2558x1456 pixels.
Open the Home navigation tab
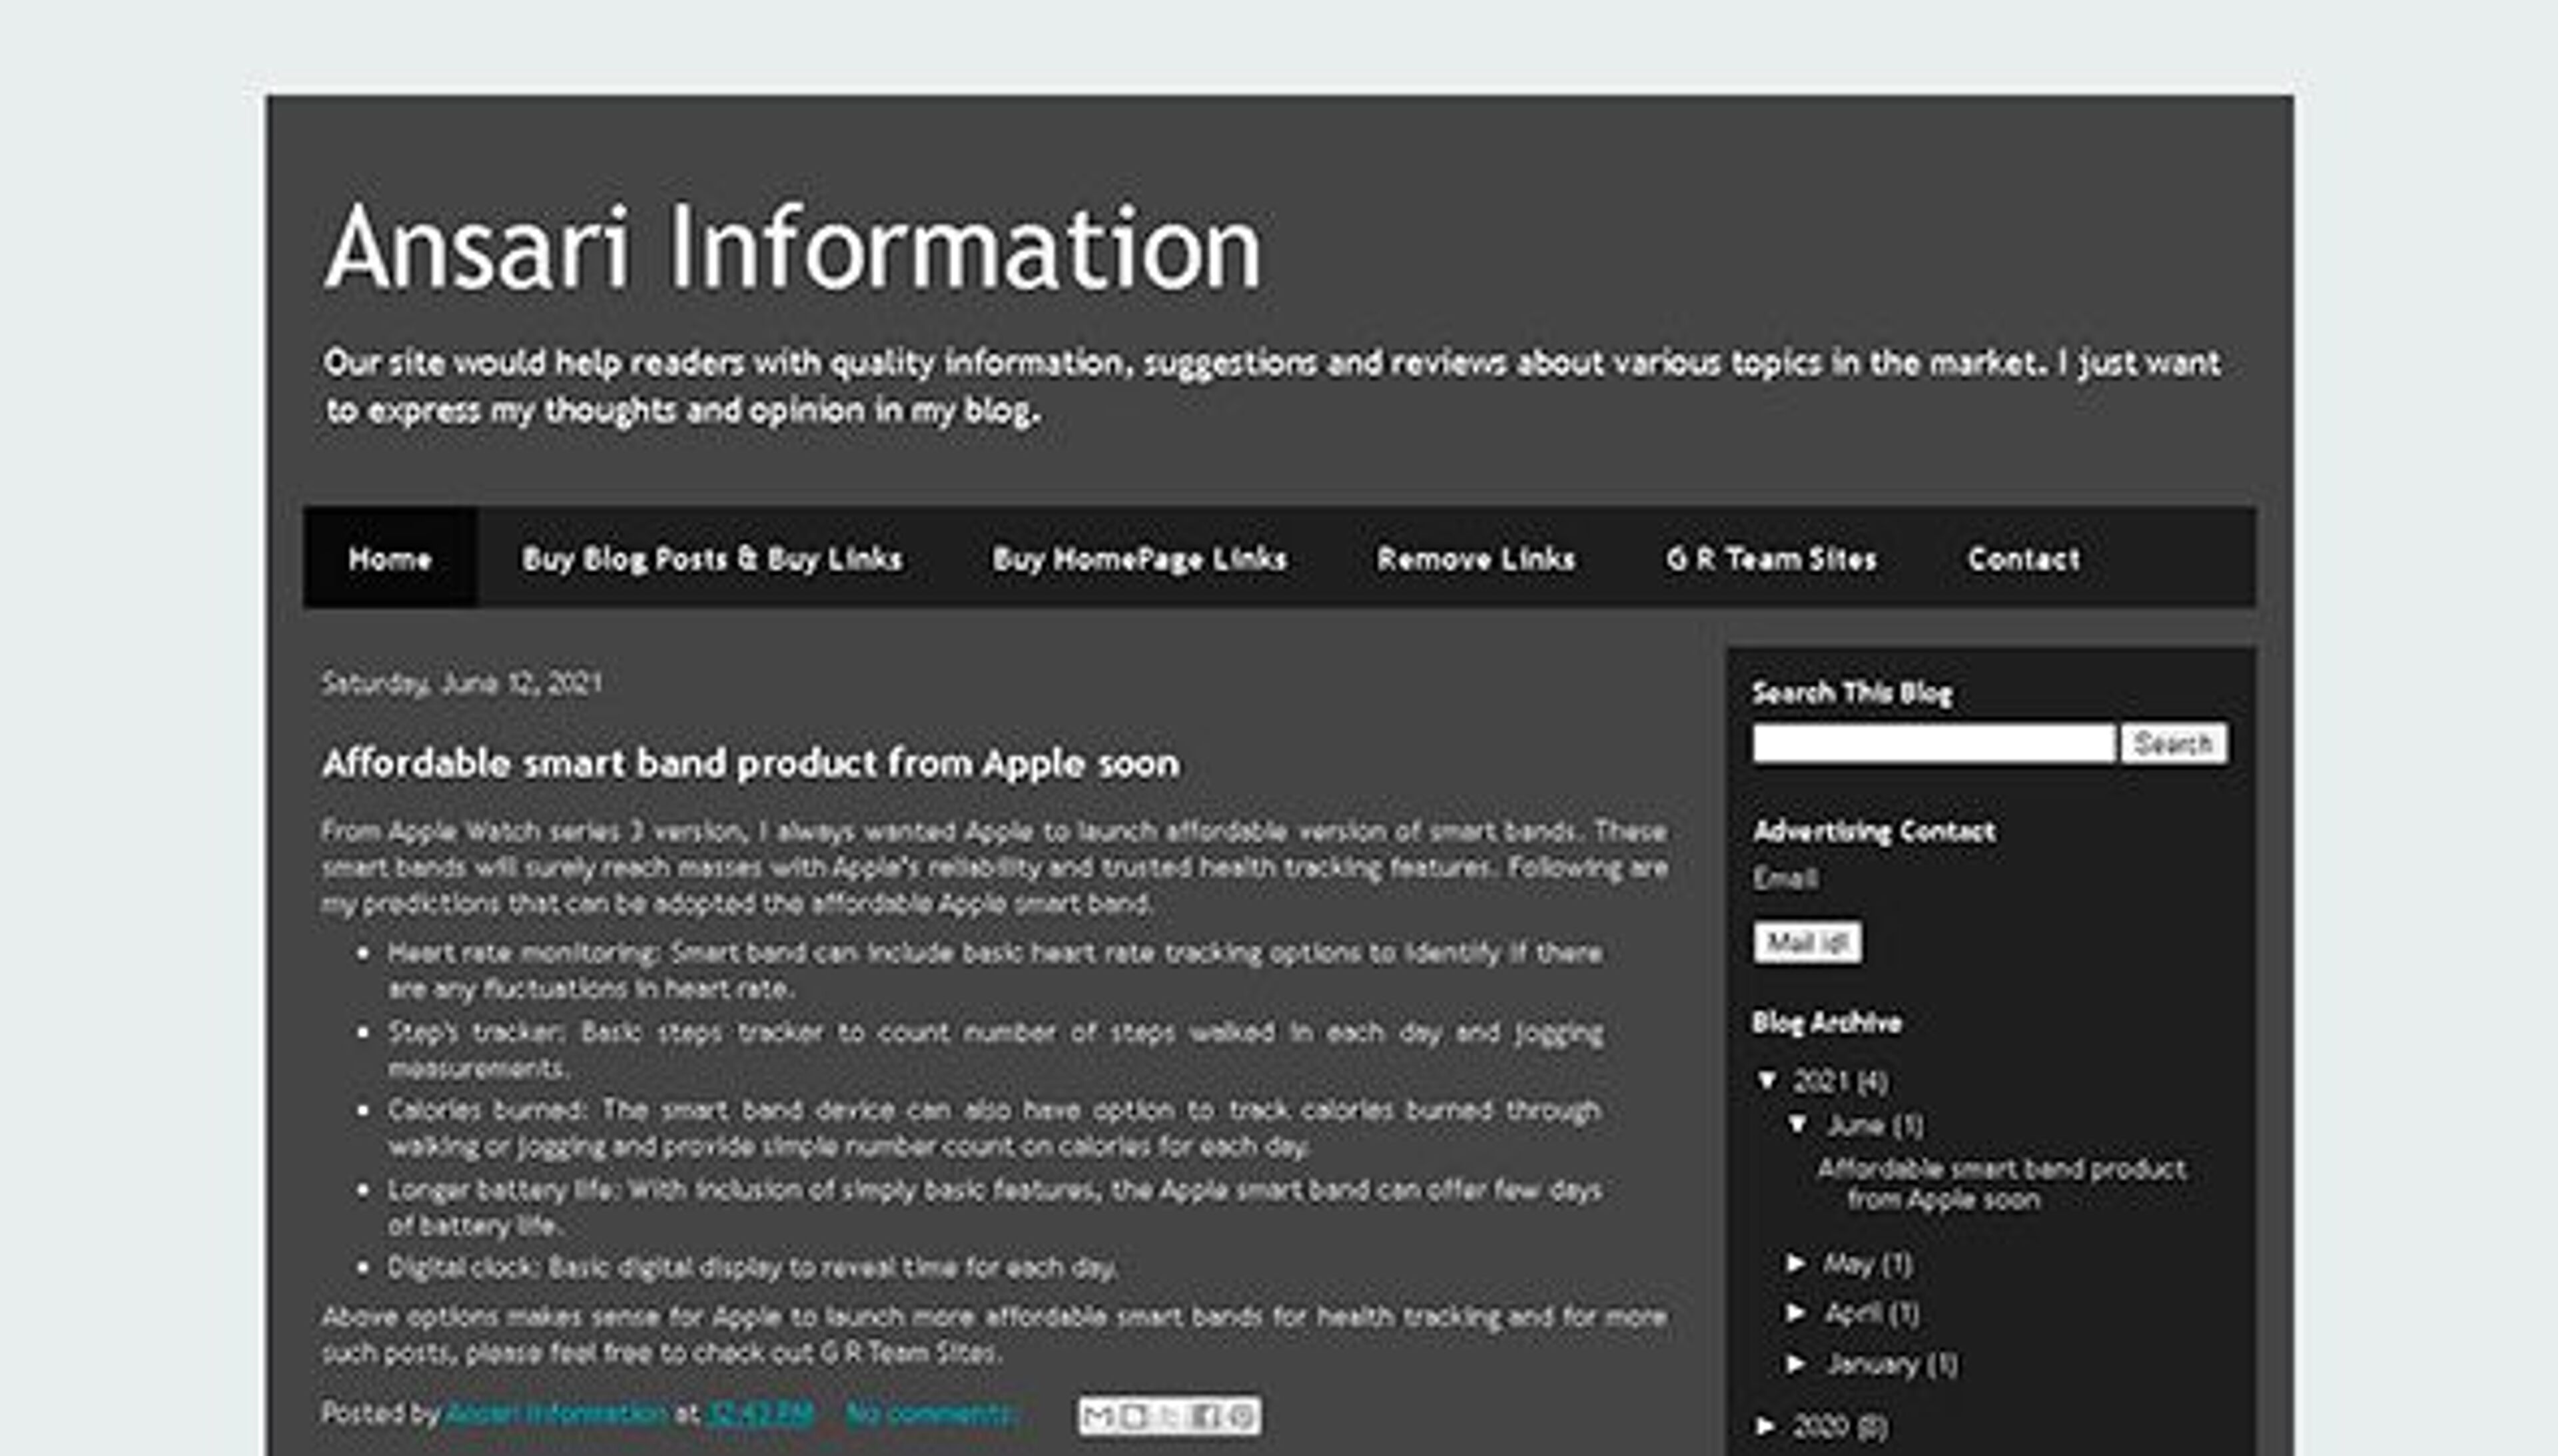pyautogui.click(x=390, y=558)
